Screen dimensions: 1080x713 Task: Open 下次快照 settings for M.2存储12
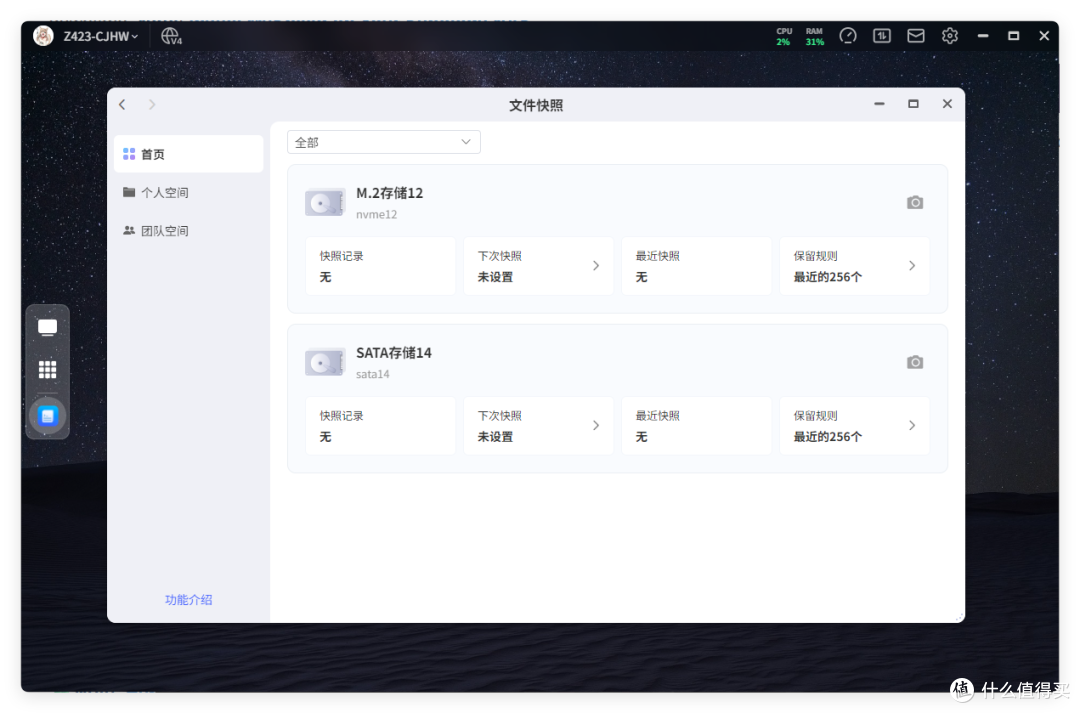coord(539,266)
